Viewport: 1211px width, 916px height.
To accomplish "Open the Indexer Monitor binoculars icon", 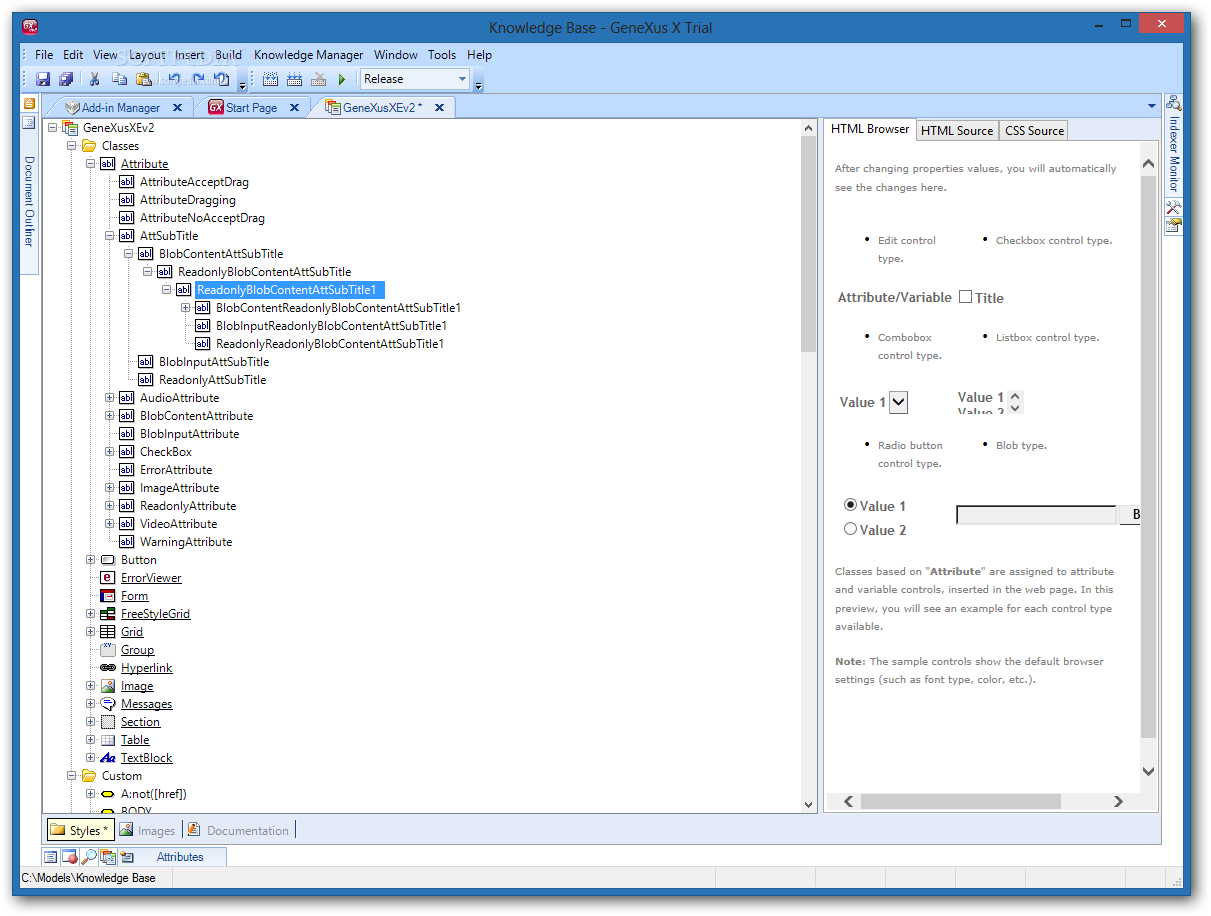I will [x=1174, y=103].
